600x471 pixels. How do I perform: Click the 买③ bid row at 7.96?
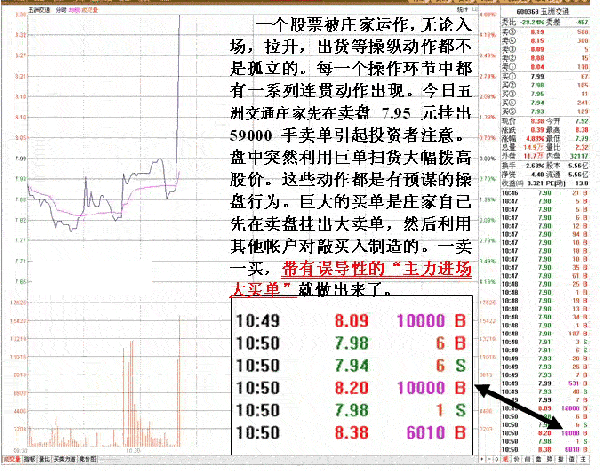[x=545, y=94]
